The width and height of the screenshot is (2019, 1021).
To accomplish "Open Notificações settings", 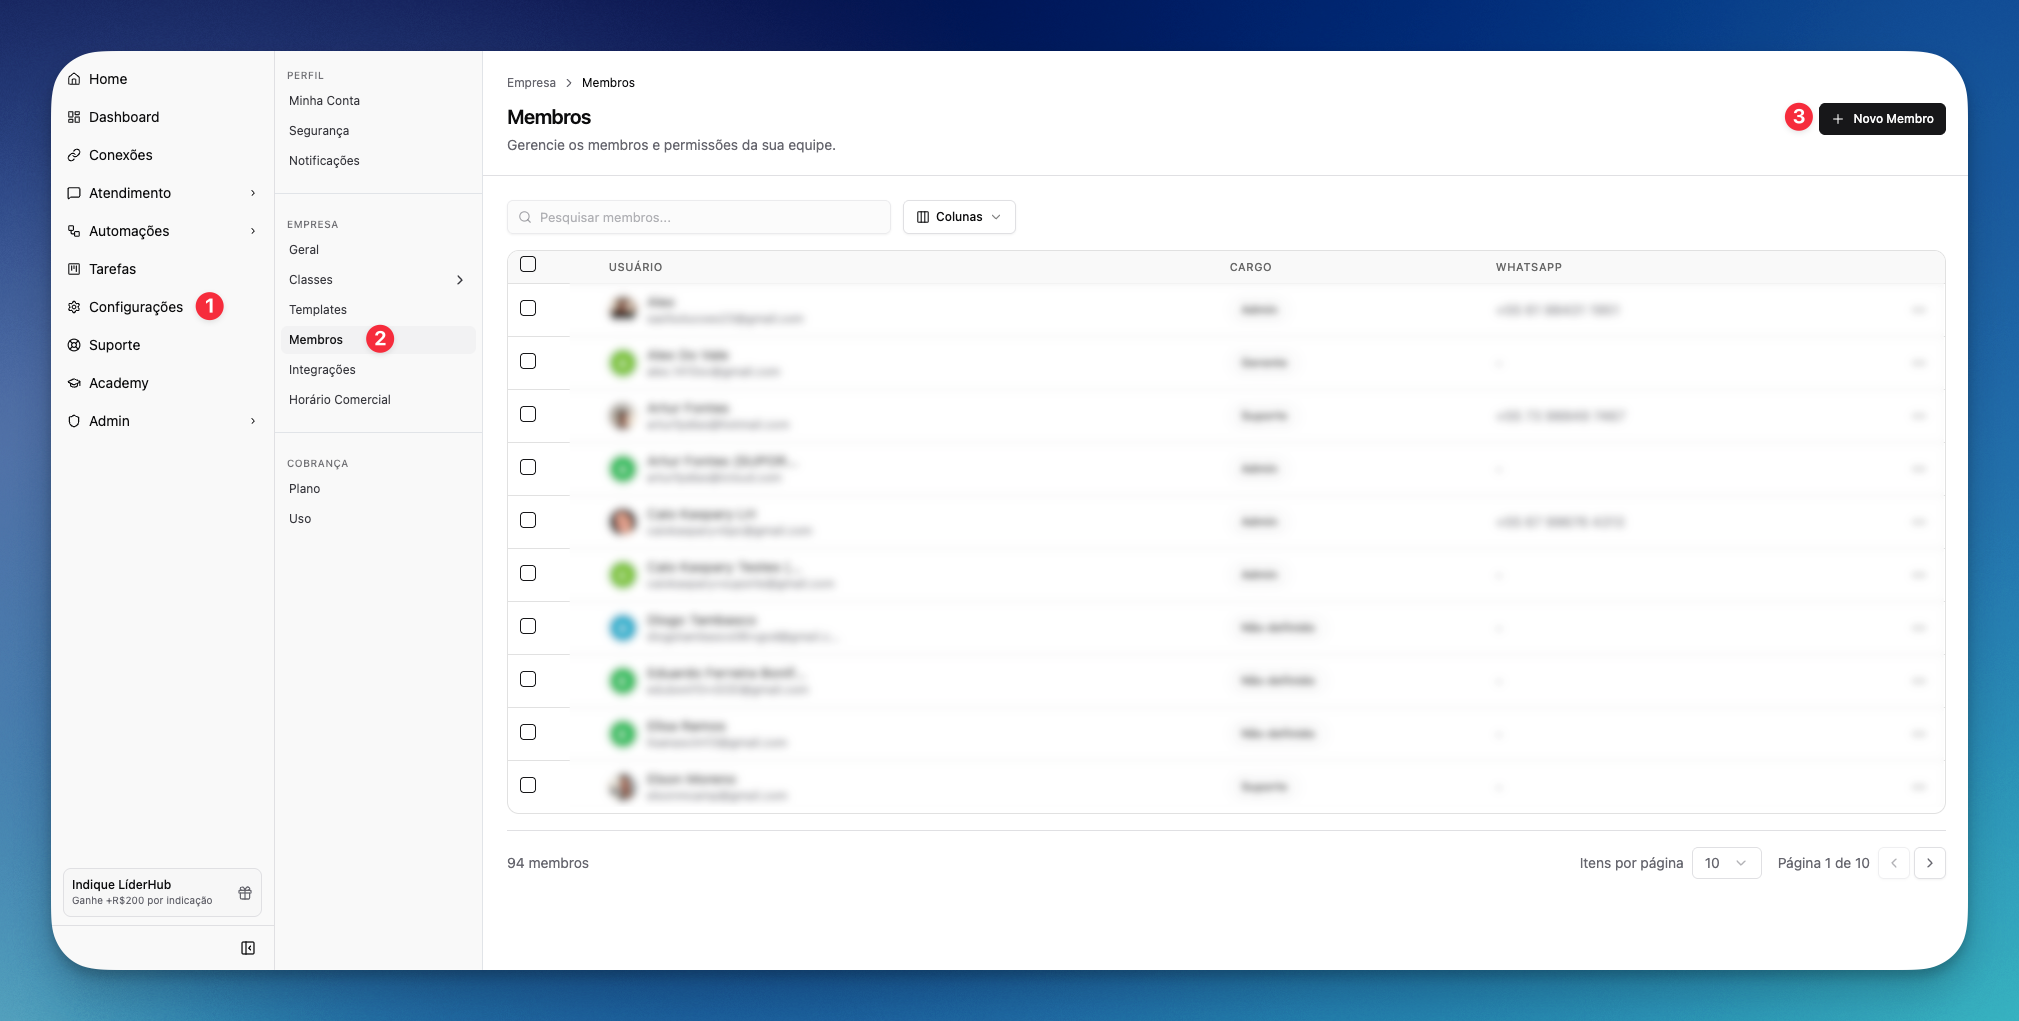I will tap(324, 161).
